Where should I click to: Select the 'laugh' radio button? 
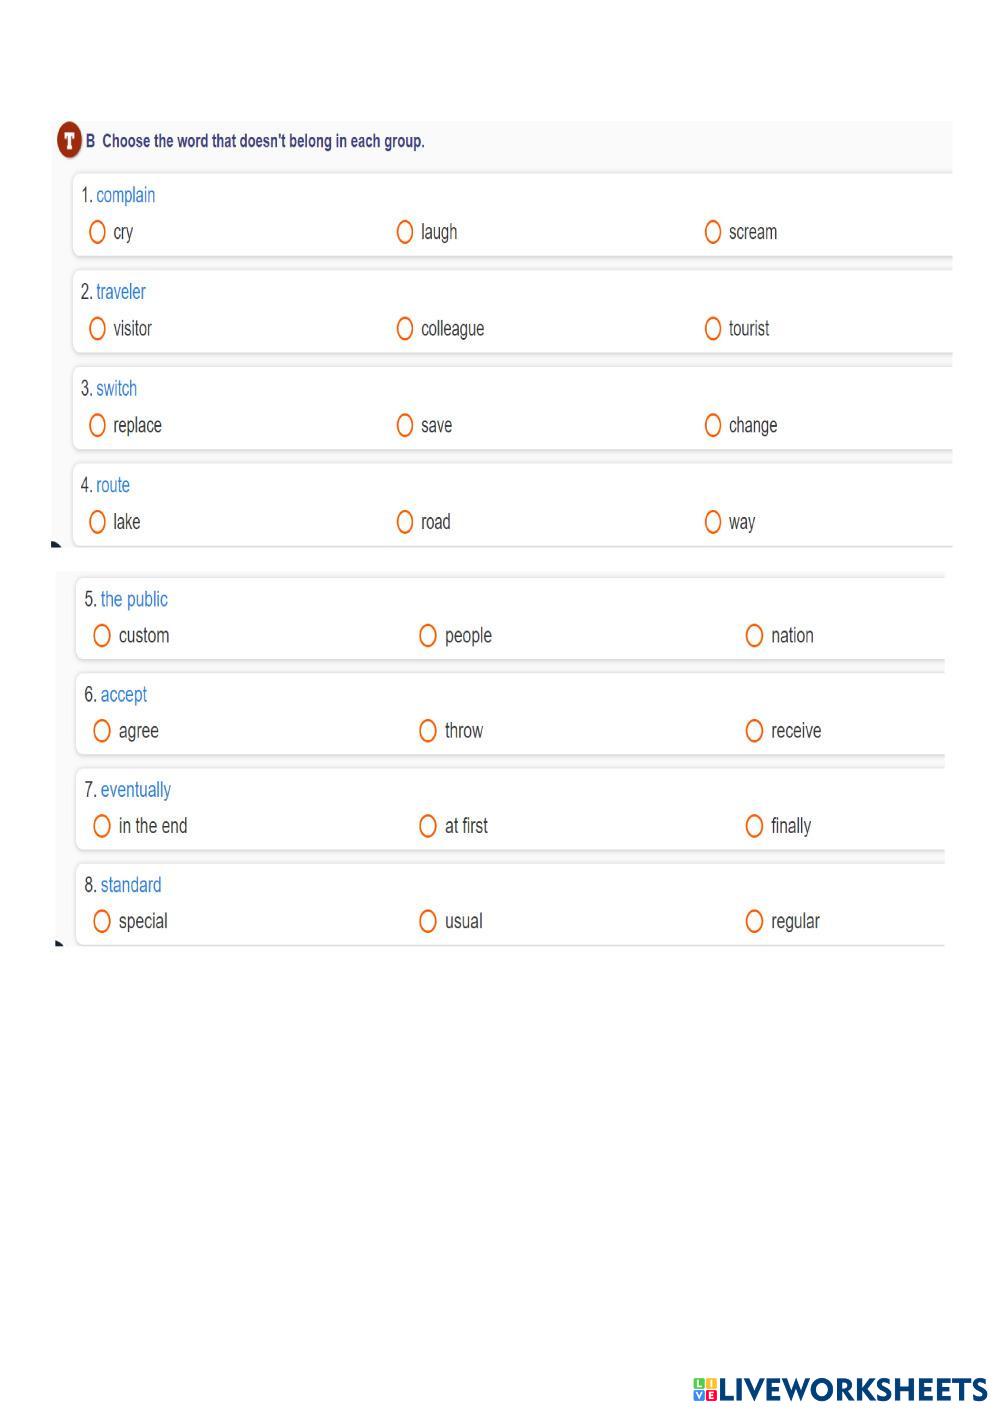[x=405, y=232]
